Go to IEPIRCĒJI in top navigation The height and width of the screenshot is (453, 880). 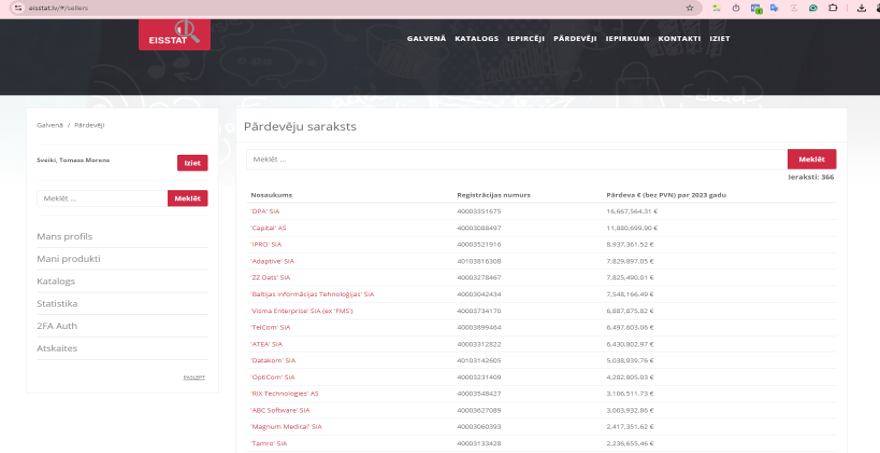click(x=526, y=39)
